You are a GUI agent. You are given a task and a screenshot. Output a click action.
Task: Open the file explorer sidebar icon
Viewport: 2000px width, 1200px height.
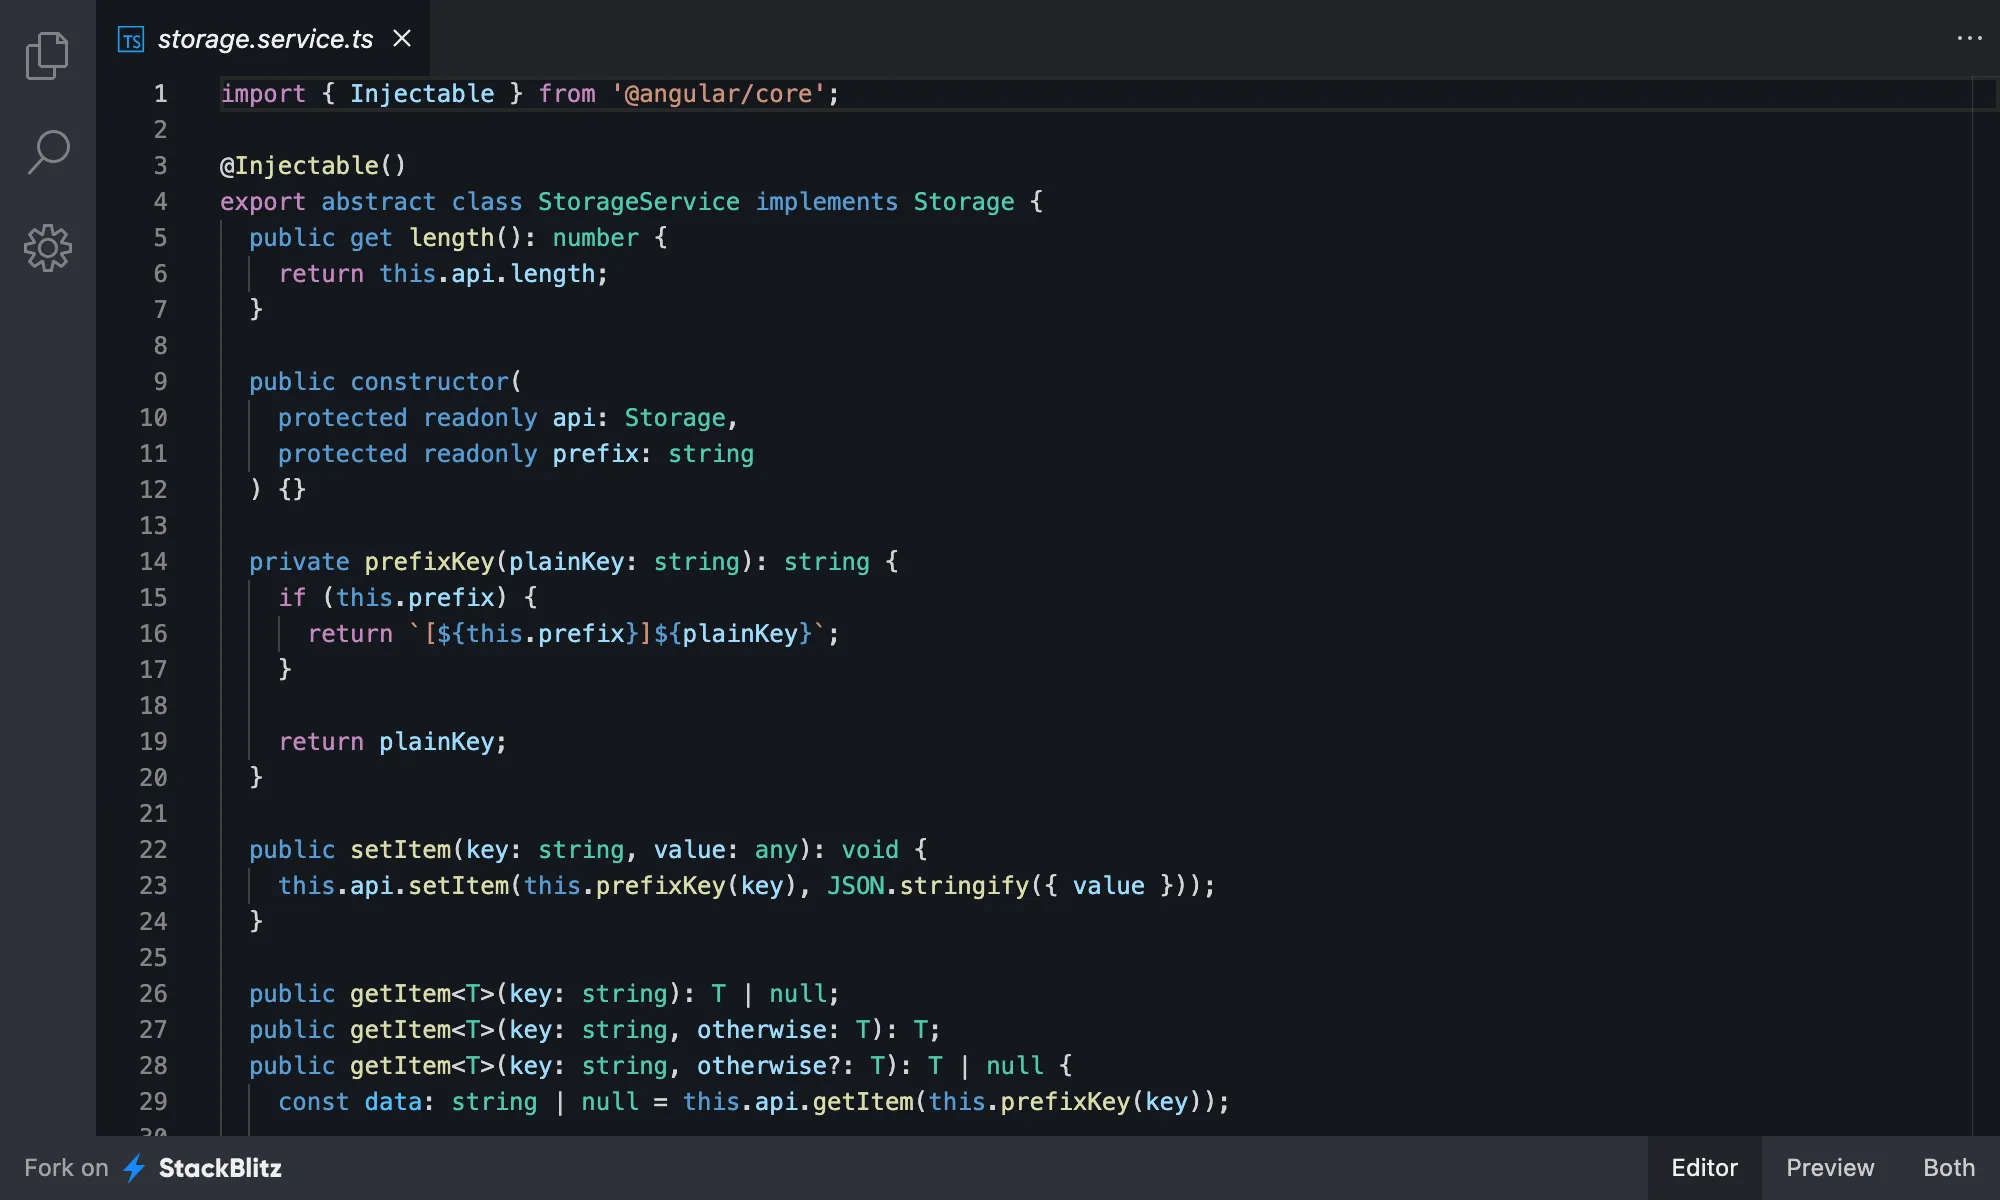coord(47,55)
